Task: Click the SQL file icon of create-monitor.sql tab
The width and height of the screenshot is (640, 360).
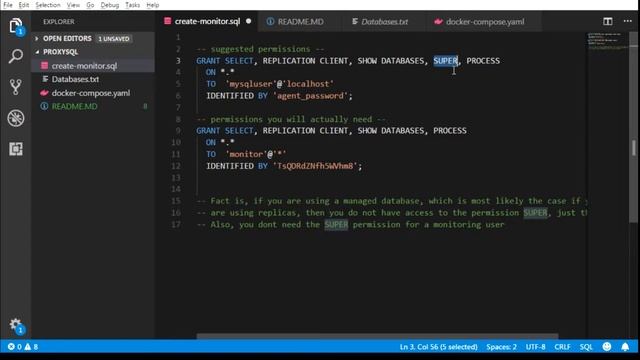Action: coord(167,21)
